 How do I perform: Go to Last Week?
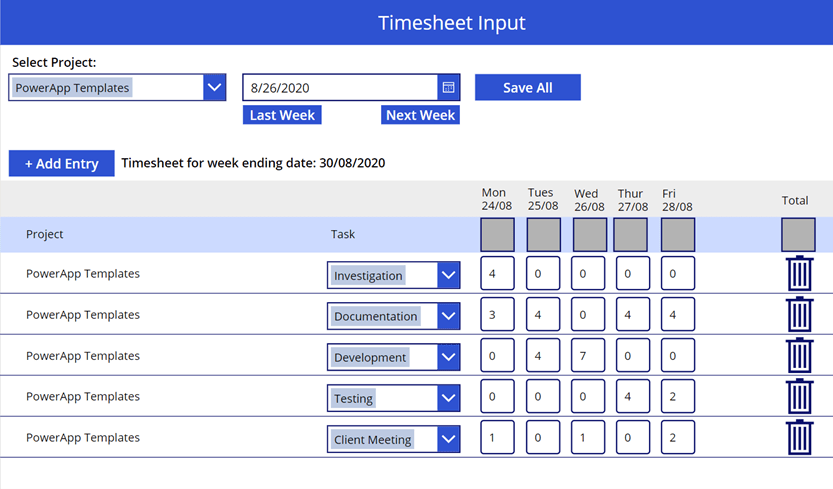[x=282, y=115]
